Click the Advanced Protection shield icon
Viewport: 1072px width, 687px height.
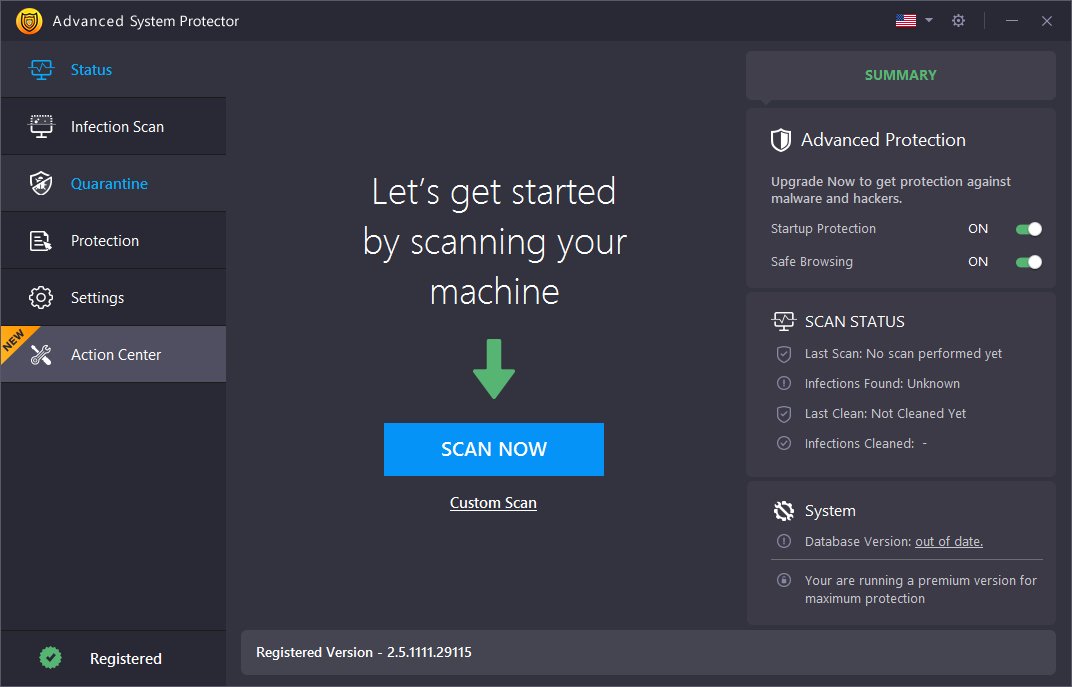point(781,140)
